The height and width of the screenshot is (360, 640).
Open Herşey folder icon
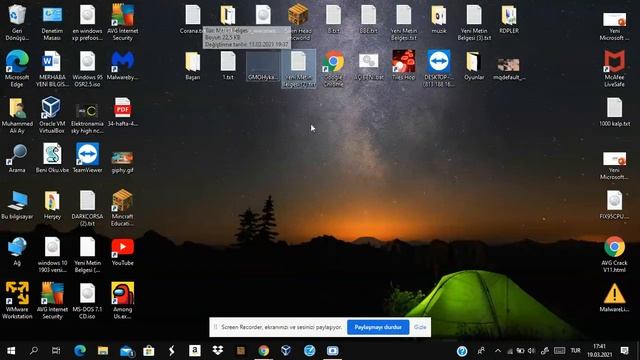[52, 205]
